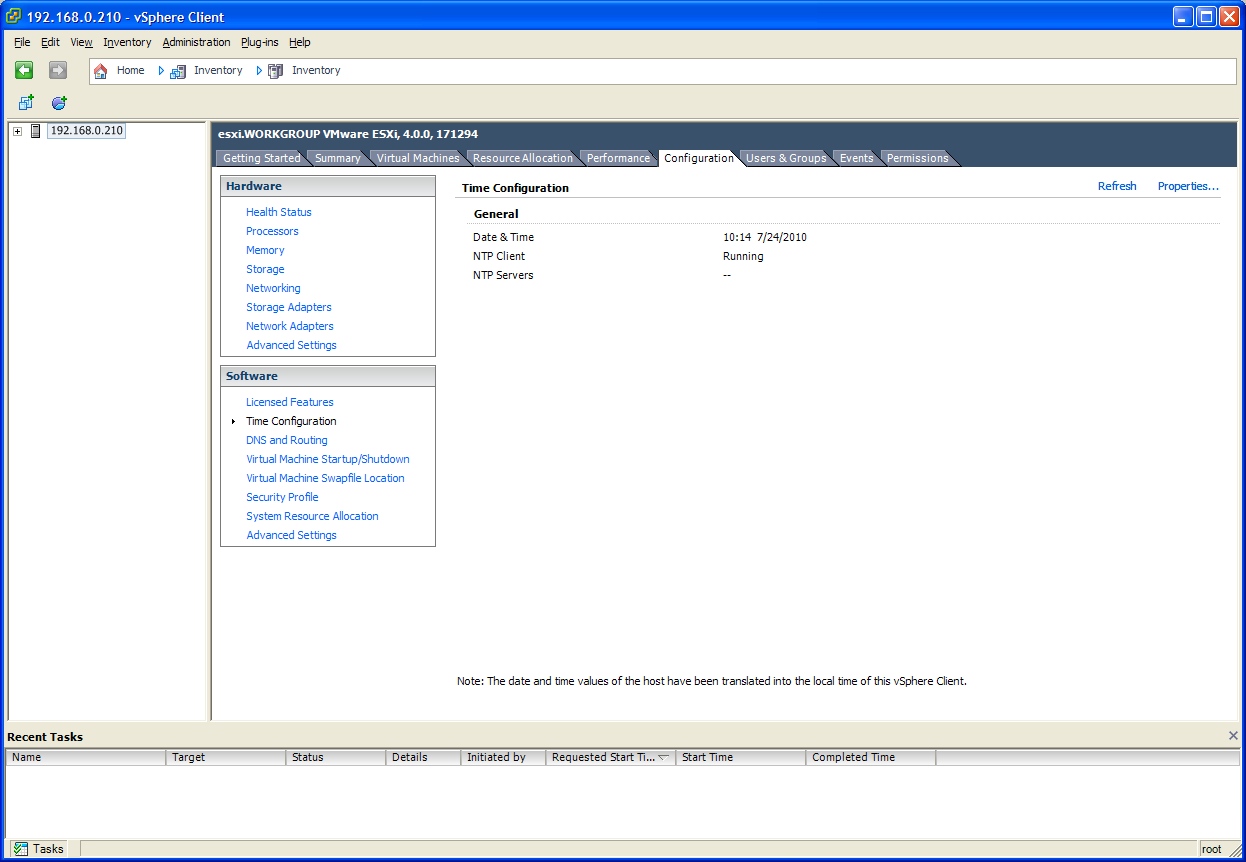This screenshot has height=862, width=1246.
Task: Open Advanced Settings under Software
Action: [x=291, y=535]
